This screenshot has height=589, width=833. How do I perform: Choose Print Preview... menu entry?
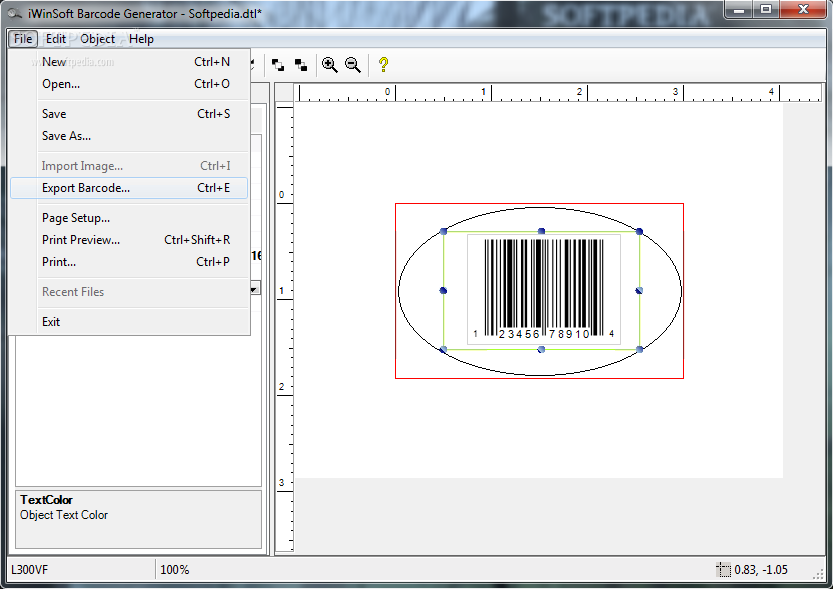[129, 240]
